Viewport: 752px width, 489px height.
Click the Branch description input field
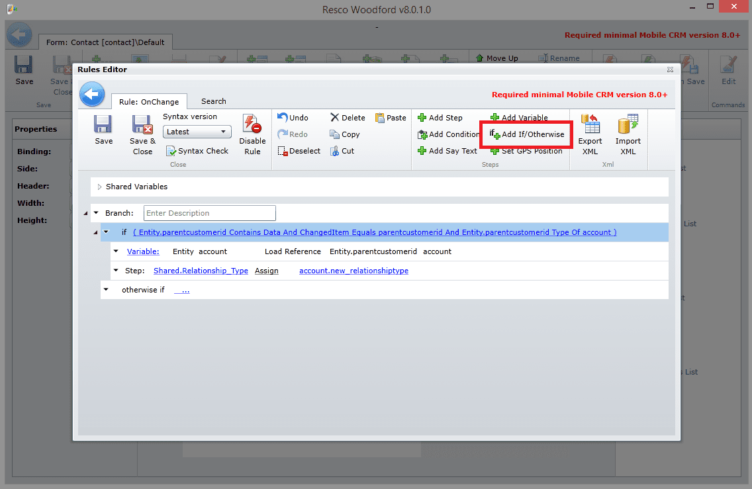tap(209, 213)
